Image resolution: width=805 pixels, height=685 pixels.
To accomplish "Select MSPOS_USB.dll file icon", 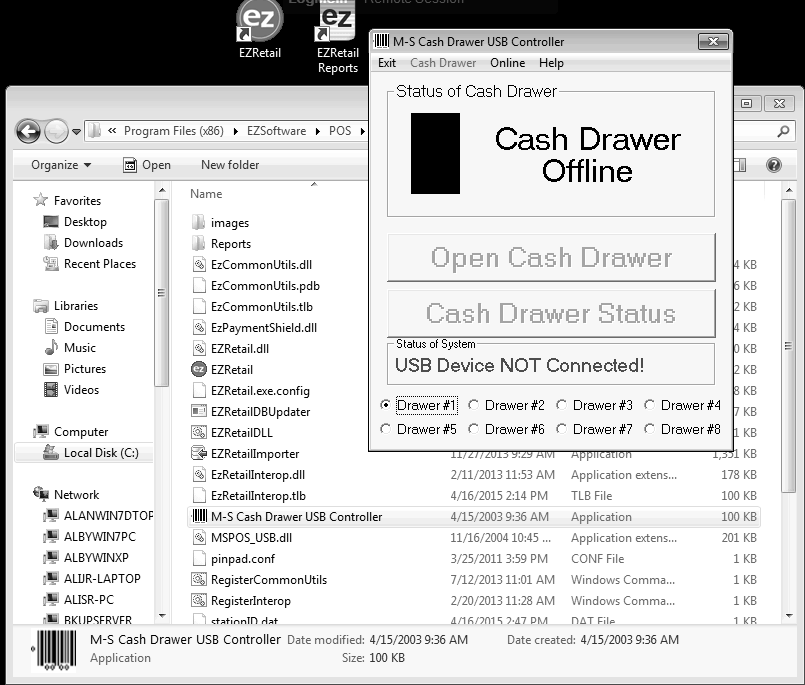I will (199, 538).
